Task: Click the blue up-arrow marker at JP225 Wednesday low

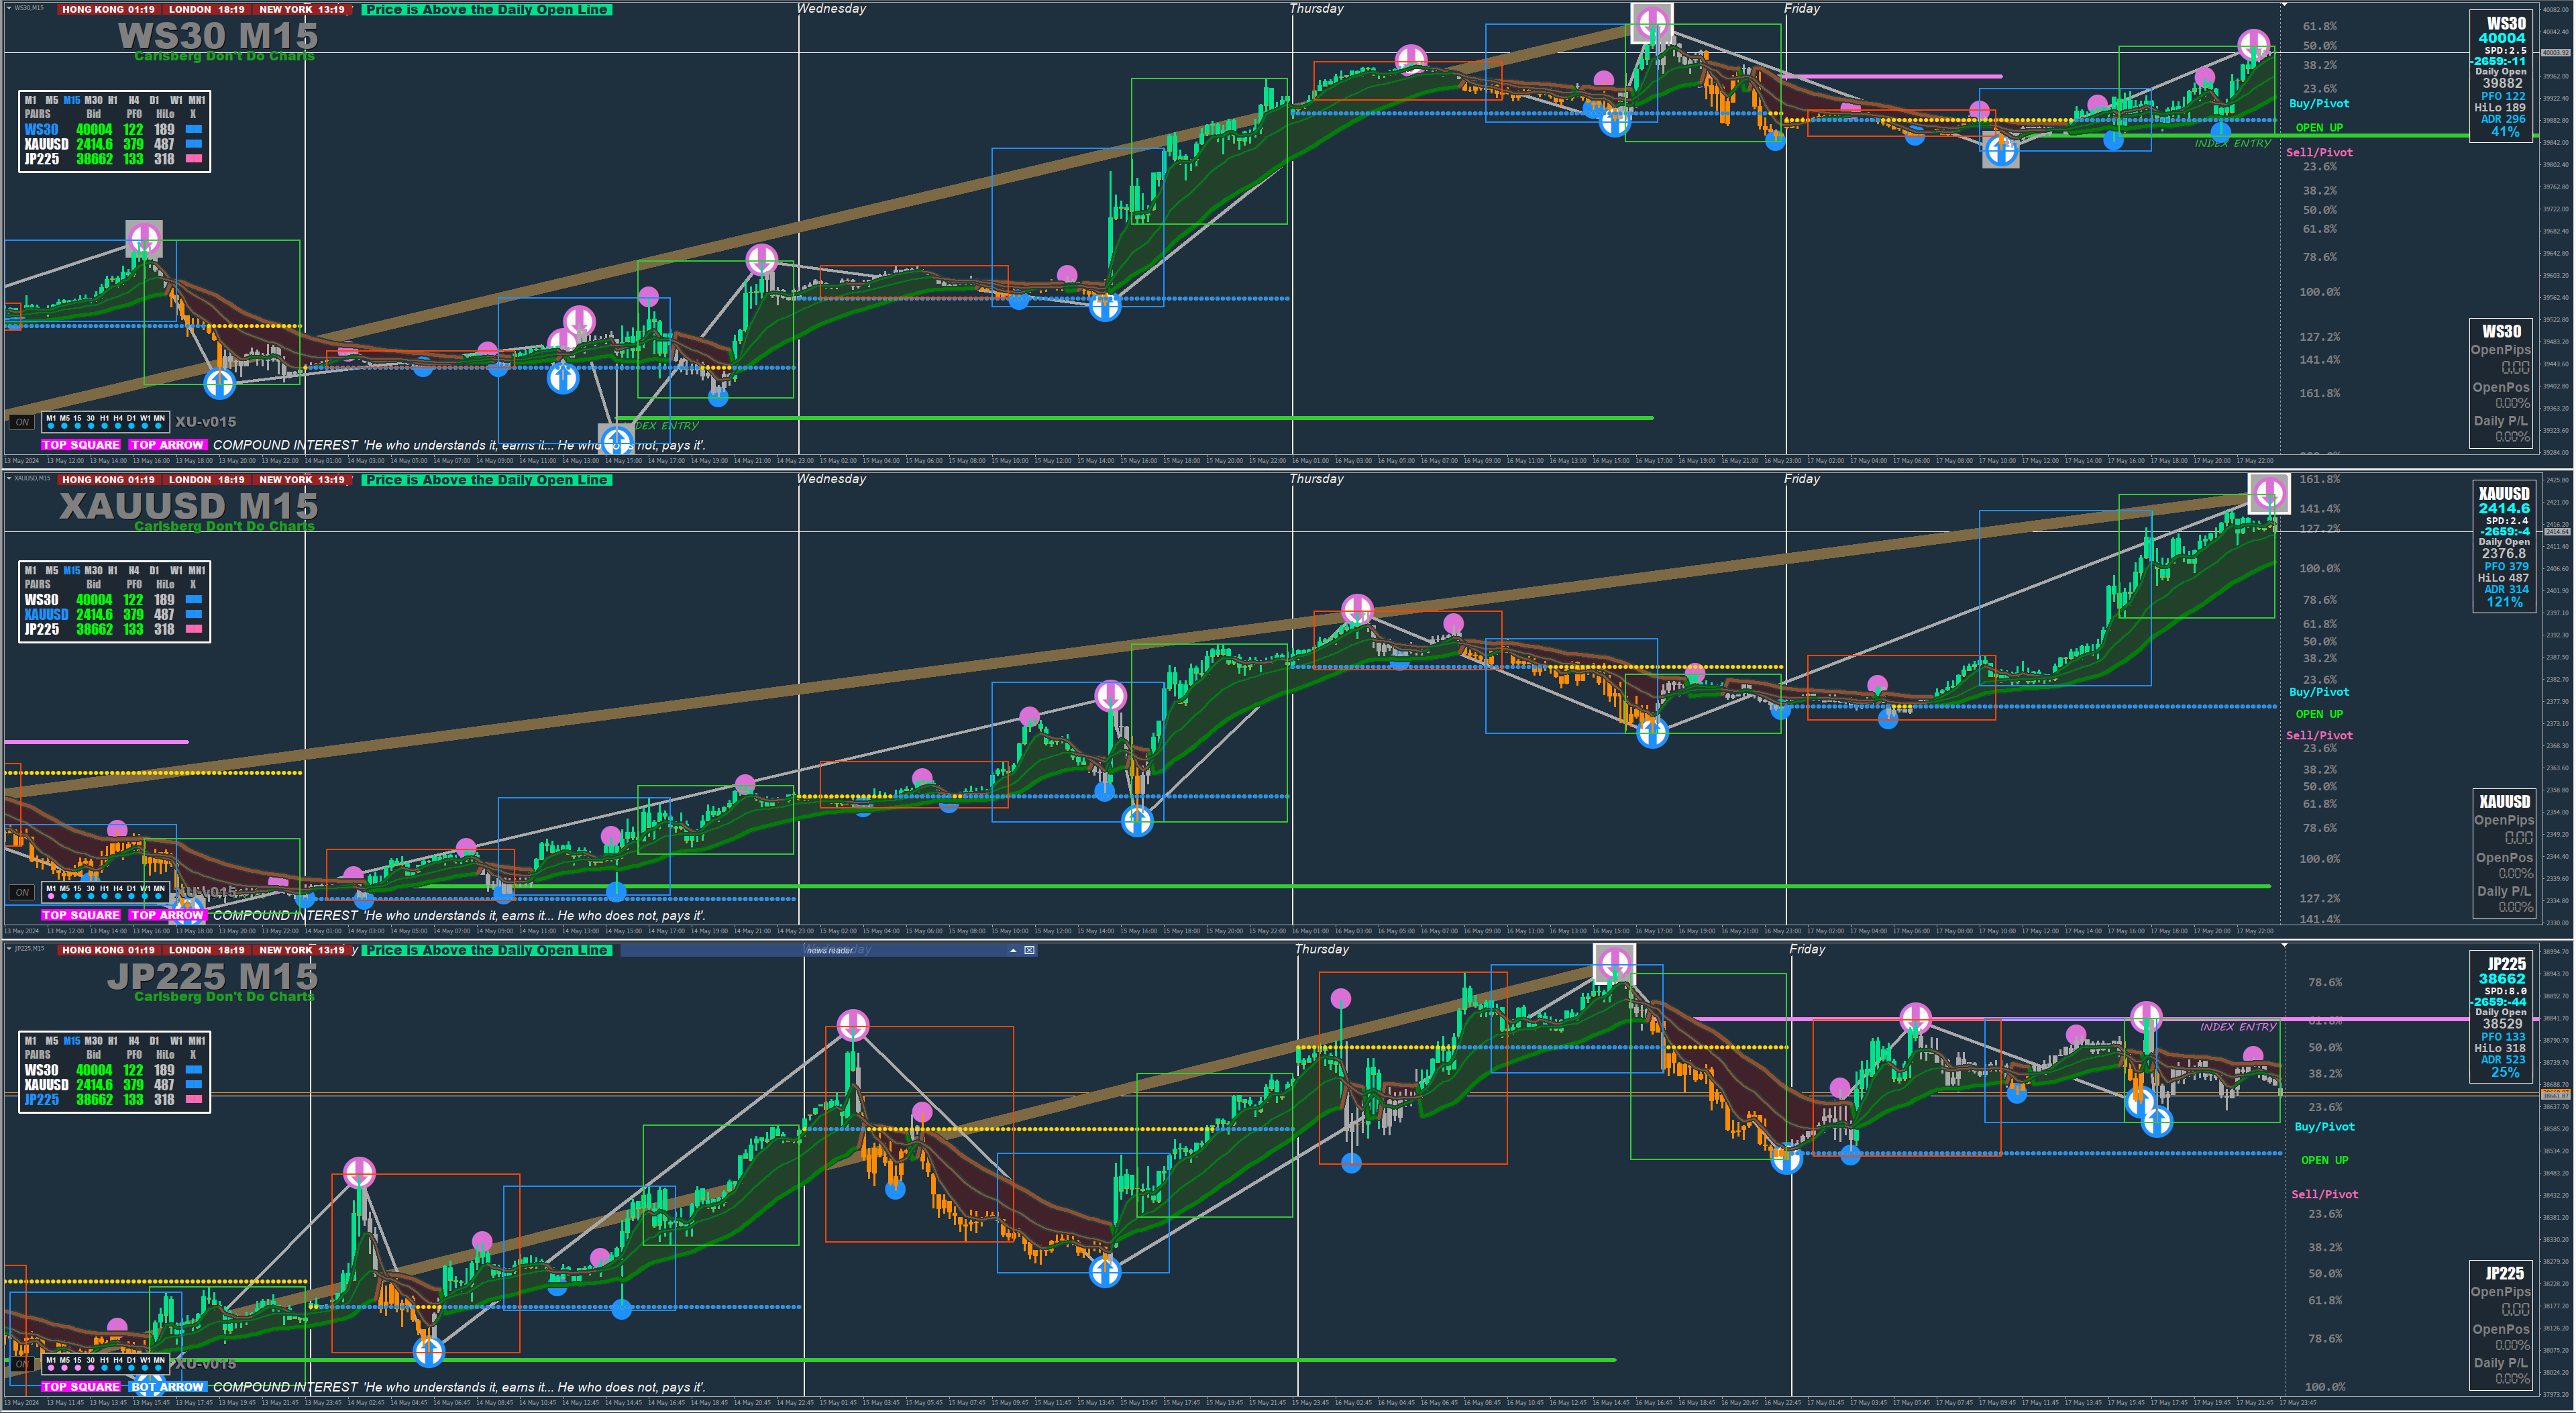Action: [1104, 1272]
